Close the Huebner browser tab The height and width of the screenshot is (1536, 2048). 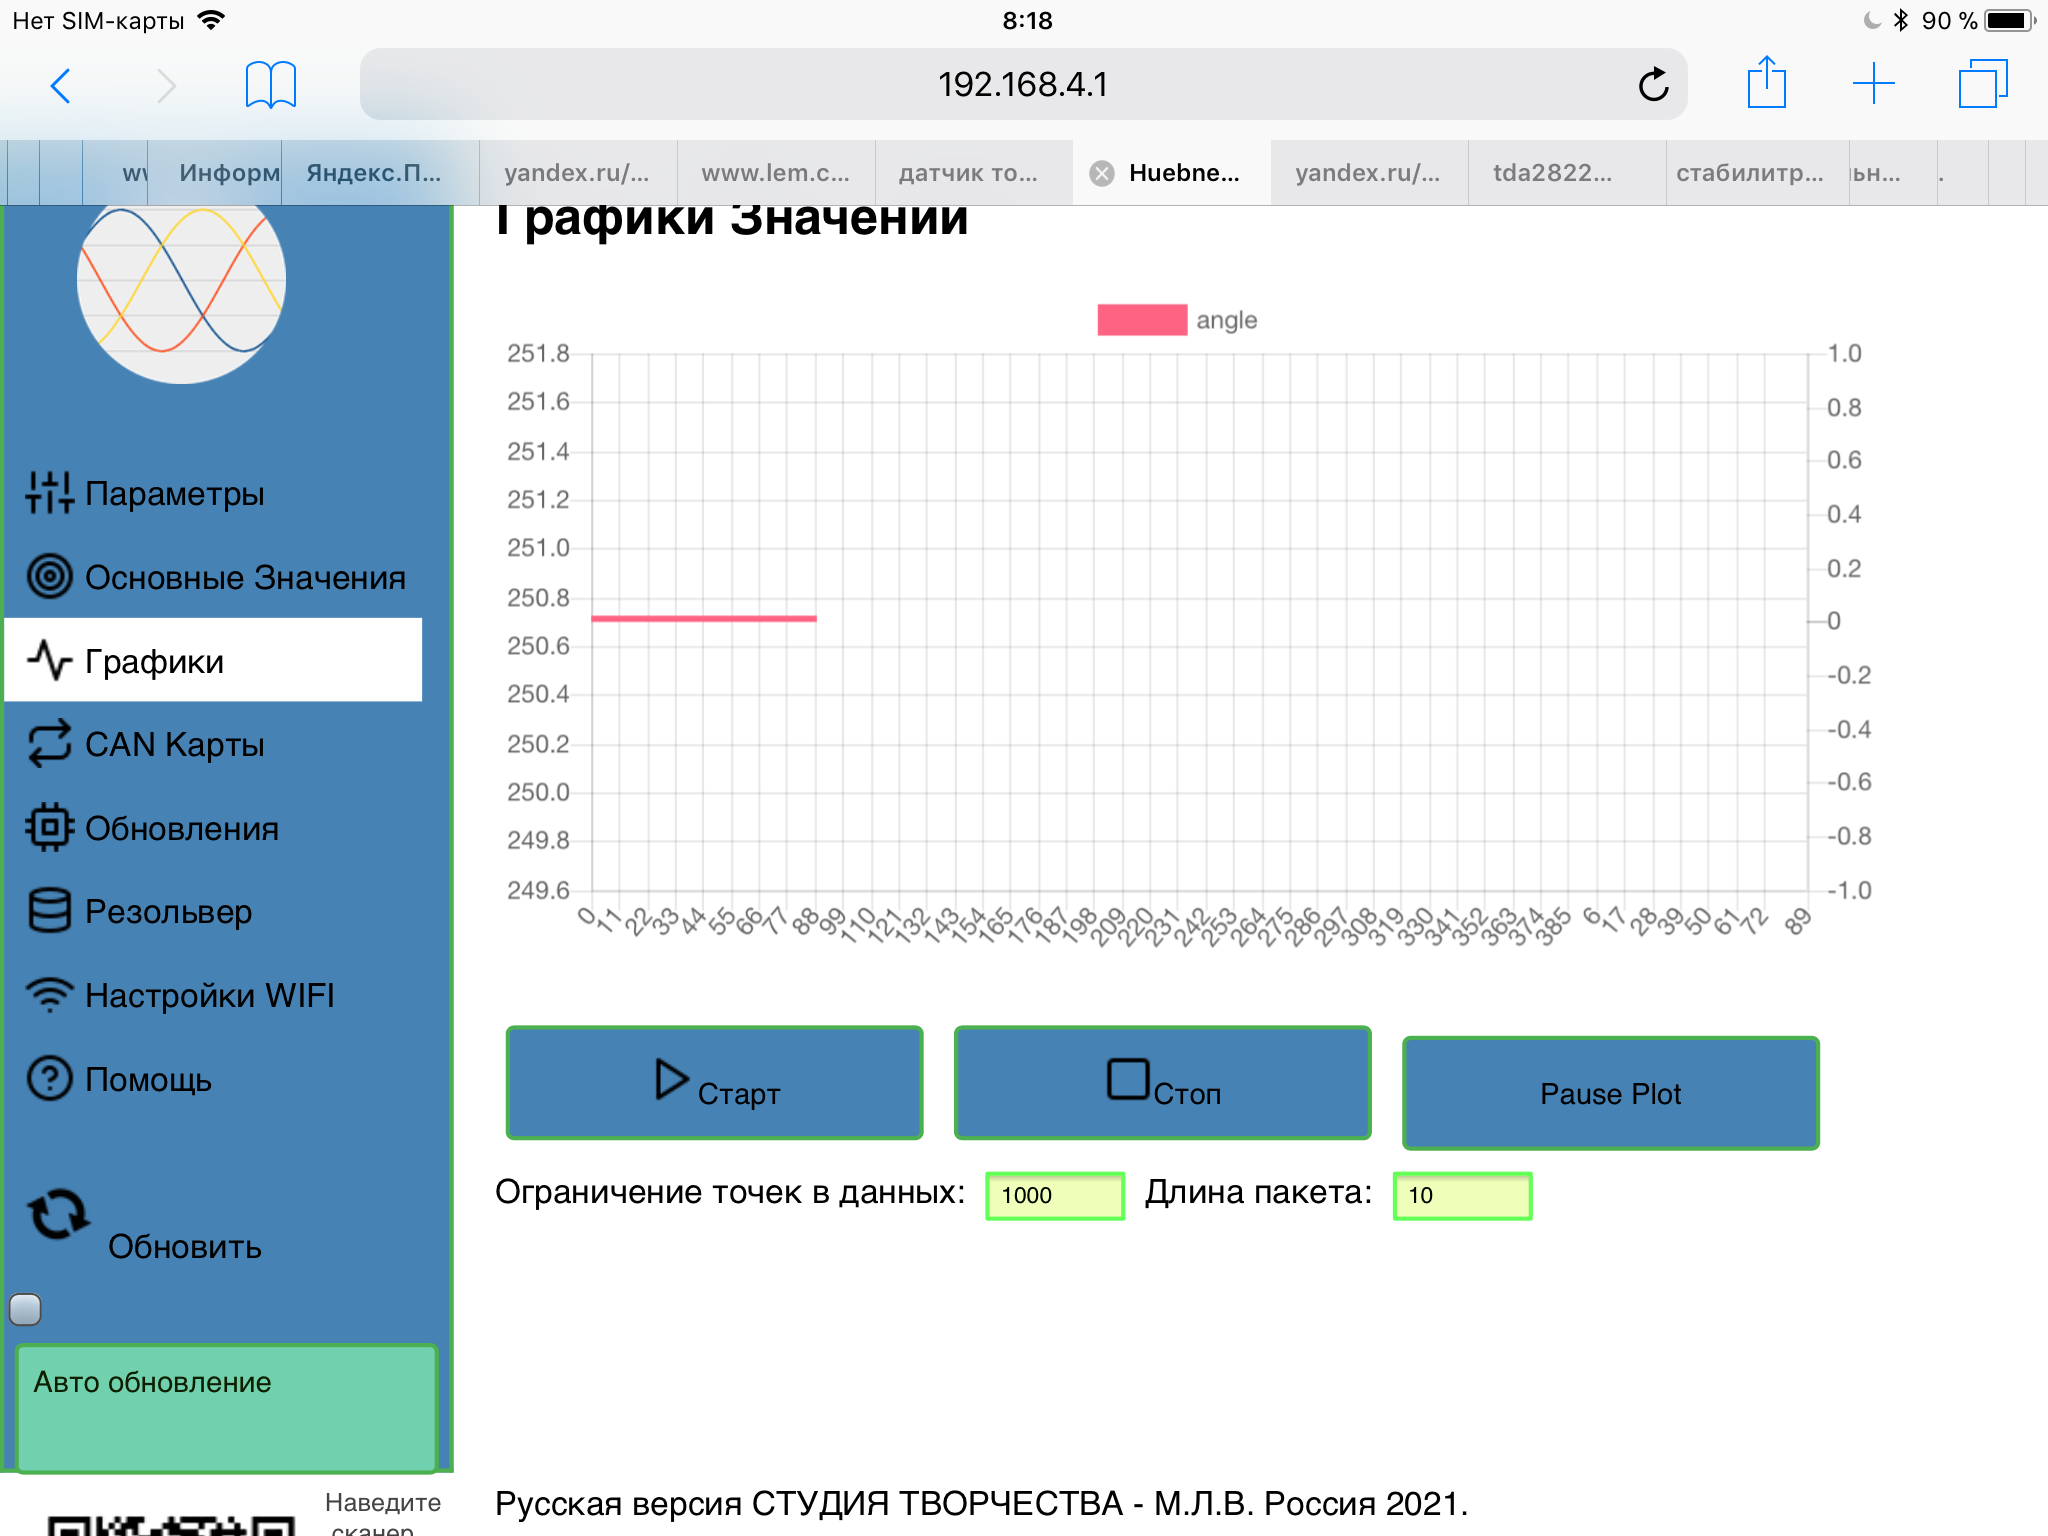pyautogui.click(x=1102, y=174)
